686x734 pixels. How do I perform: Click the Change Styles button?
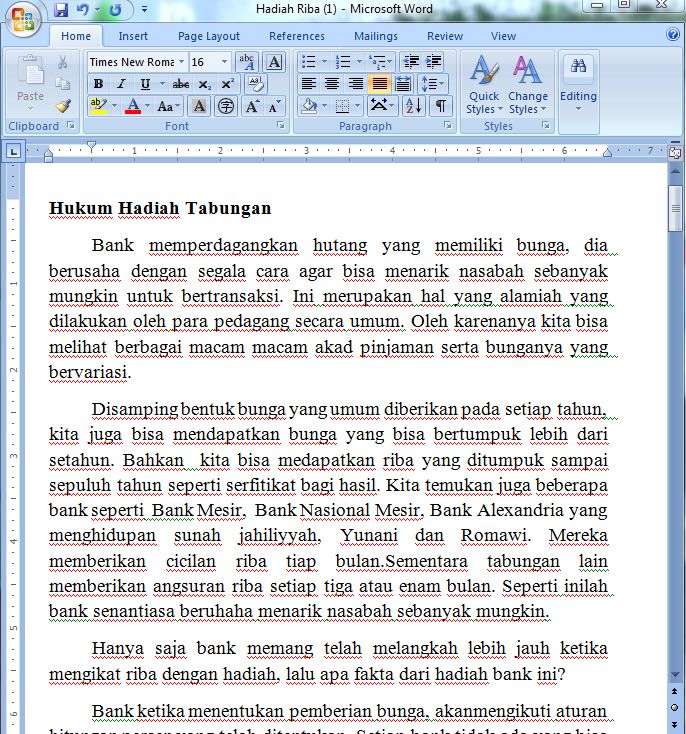527,86
